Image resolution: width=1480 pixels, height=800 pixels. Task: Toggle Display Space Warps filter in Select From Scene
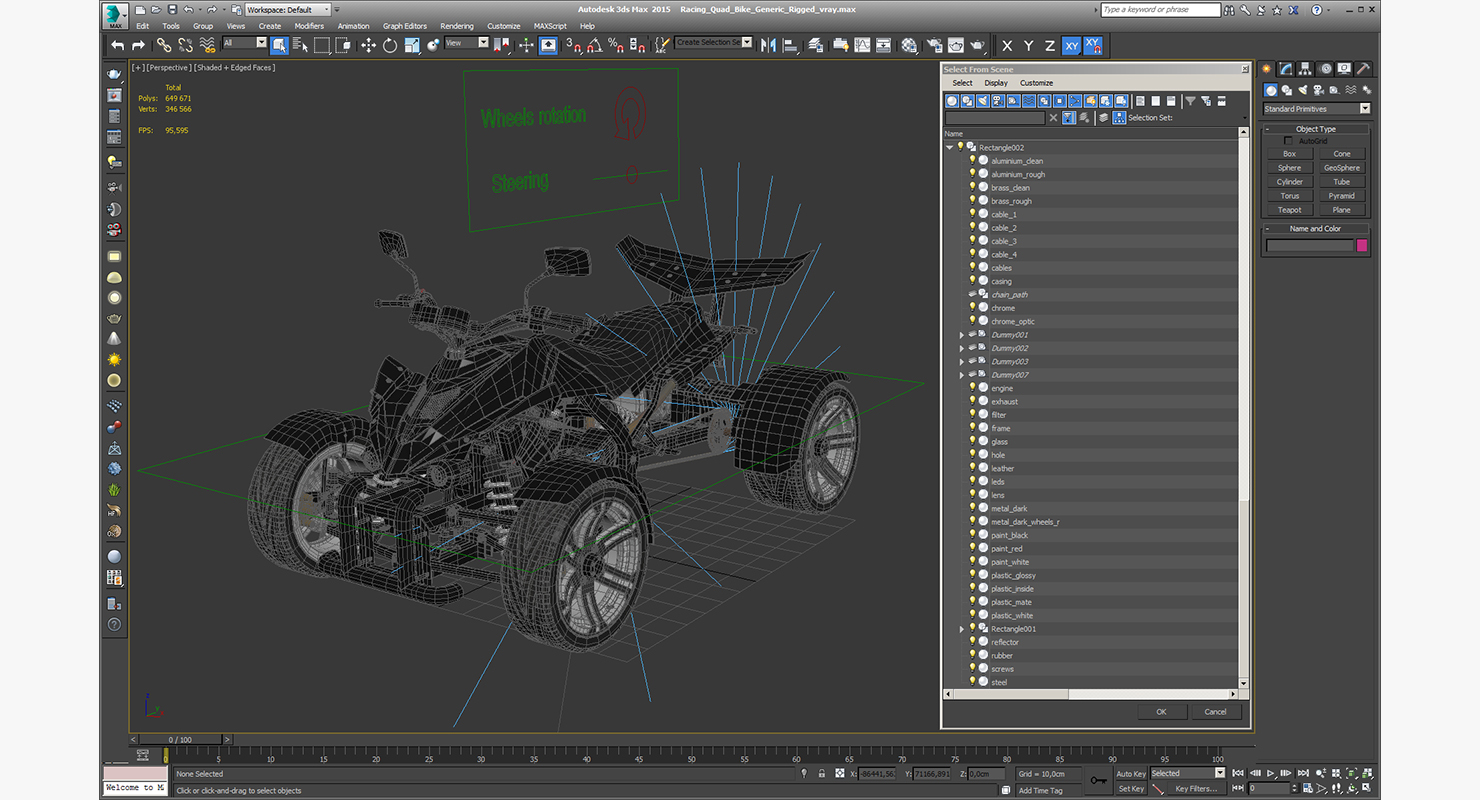pos(1029,101)
